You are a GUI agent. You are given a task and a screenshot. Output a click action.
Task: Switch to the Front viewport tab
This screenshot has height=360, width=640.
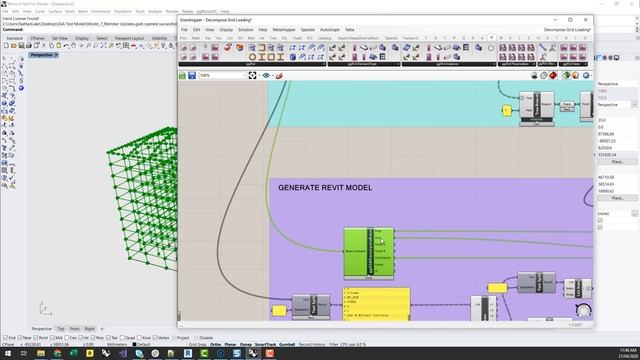(x=75, y=329)
